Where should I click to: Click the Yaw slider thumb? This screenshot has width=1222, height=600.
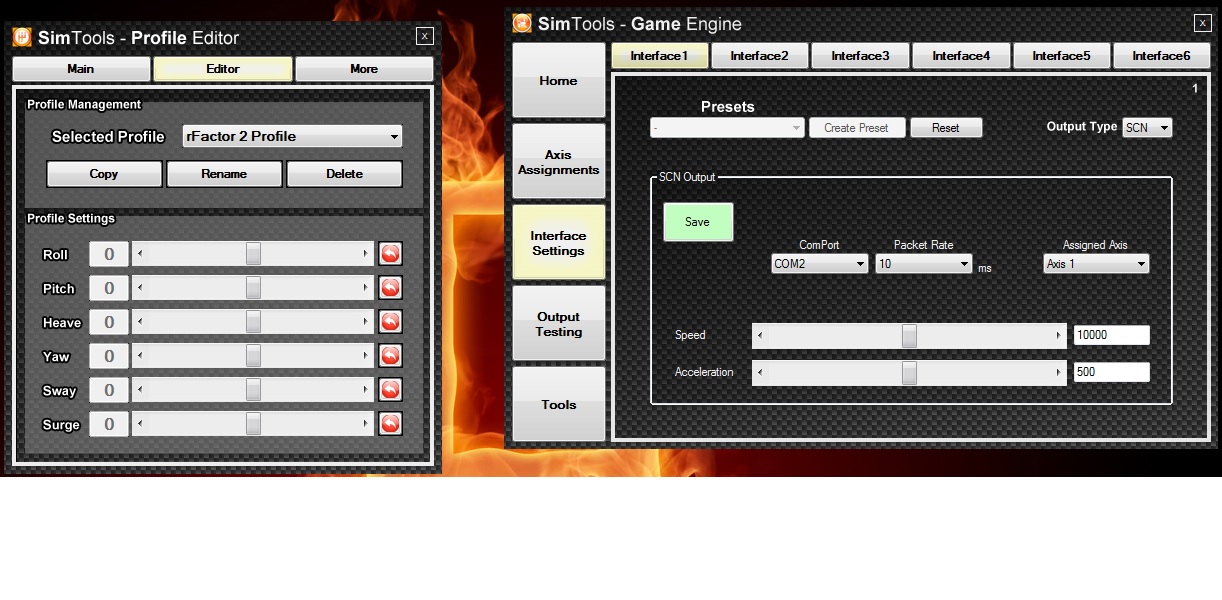click(x=254, y=356)
